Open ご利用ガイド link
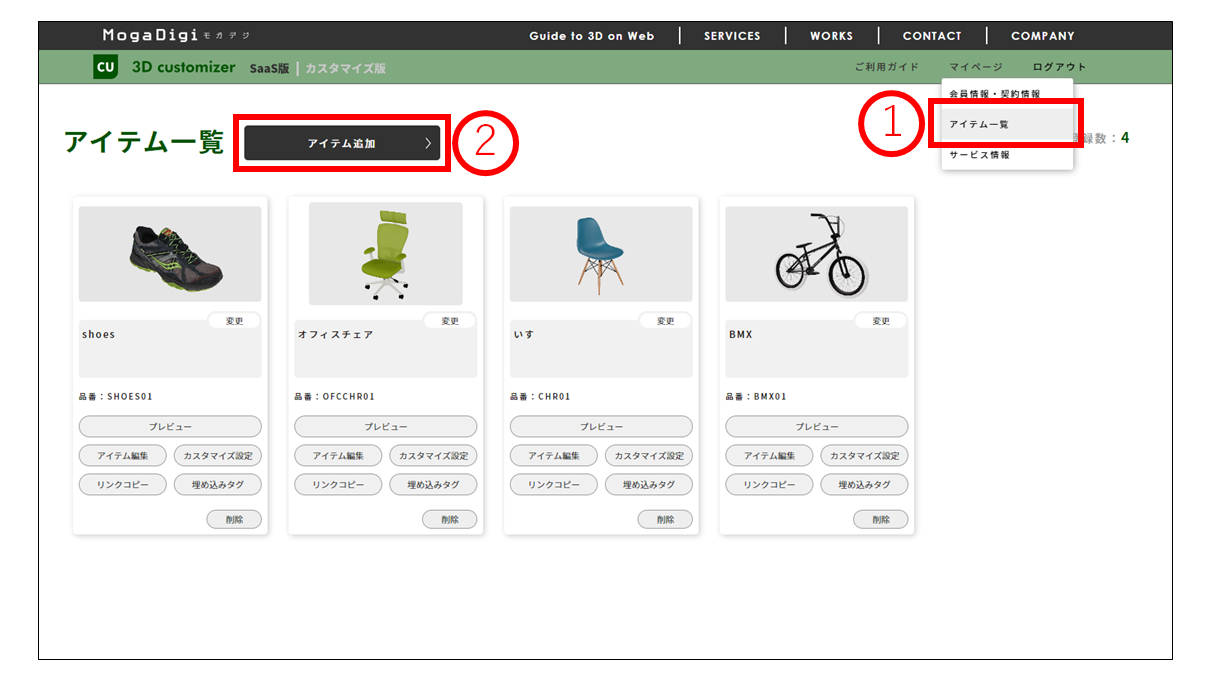 point(886,67)
